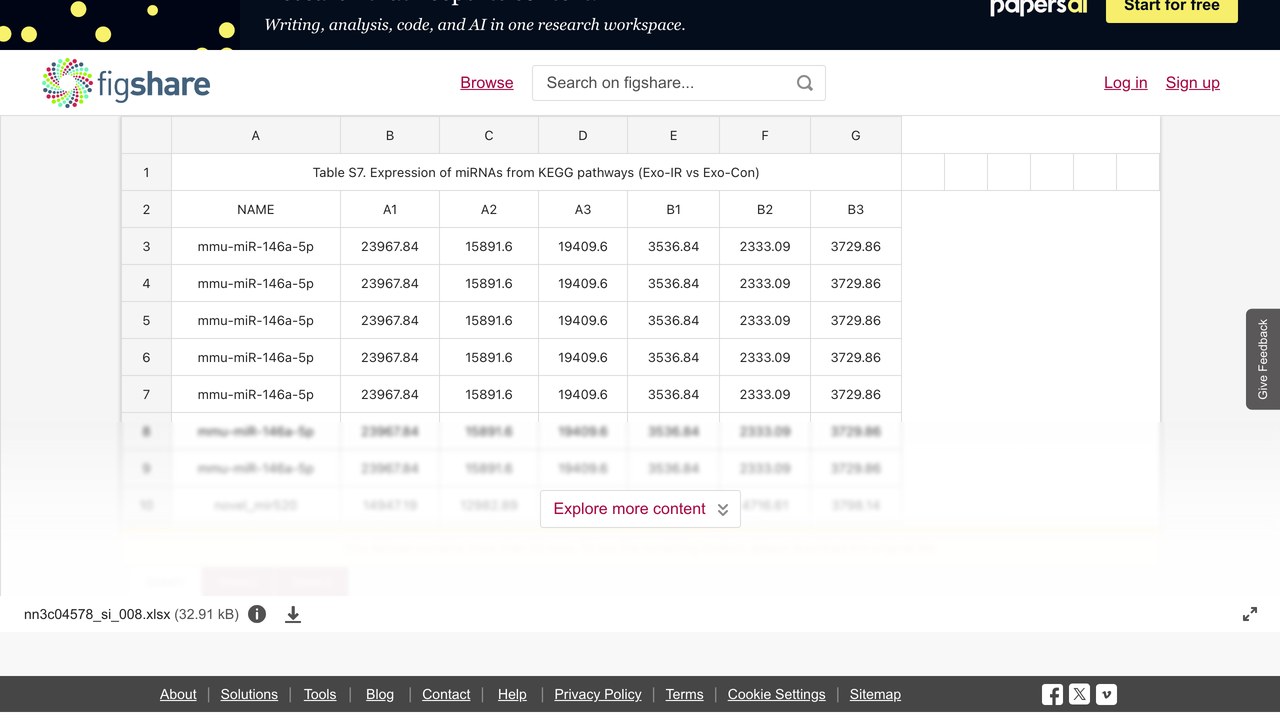Click 19409.6 in row 5
This screenshot has height=720, width=1280.
pos(583,320)
